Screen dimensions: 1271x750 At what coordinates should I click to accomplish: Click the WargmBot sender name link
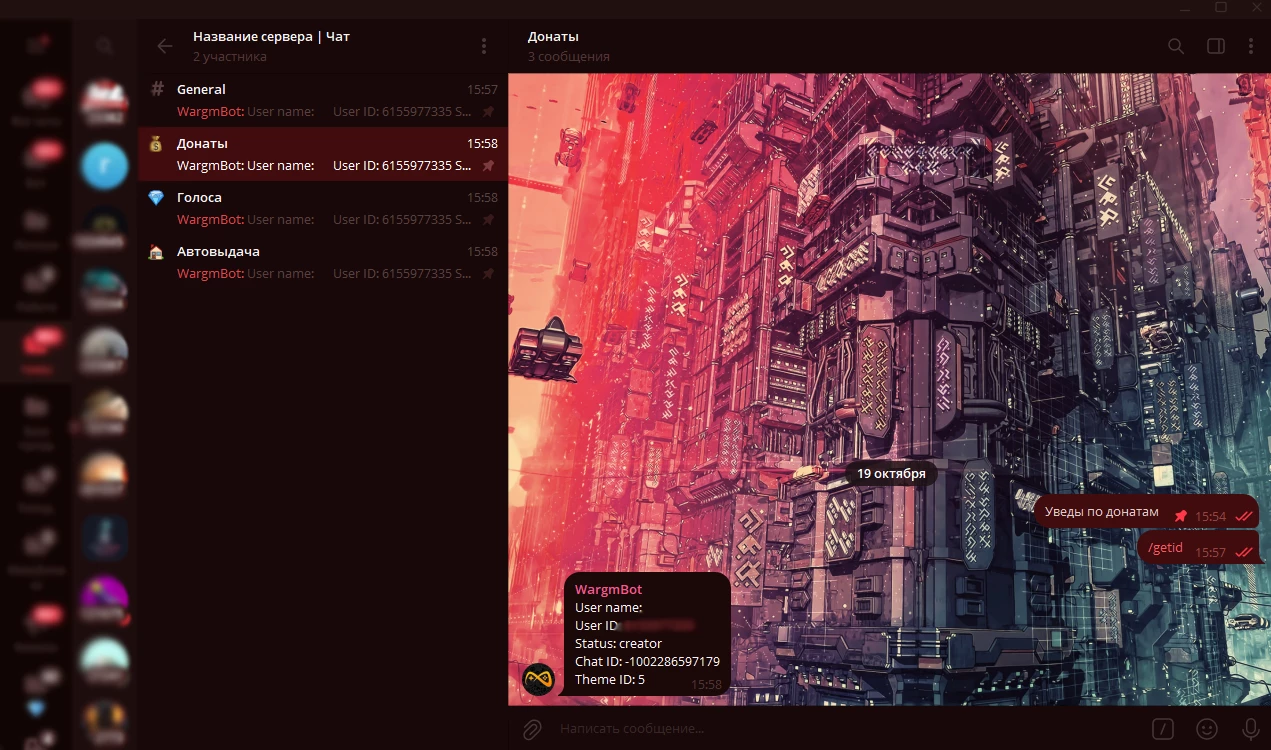click(x=608, y=590)
